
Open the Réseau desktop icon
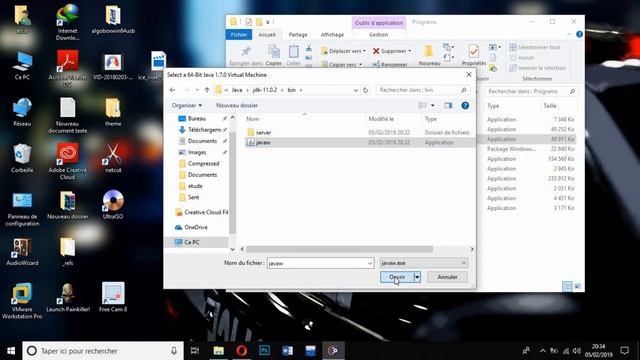22,112
